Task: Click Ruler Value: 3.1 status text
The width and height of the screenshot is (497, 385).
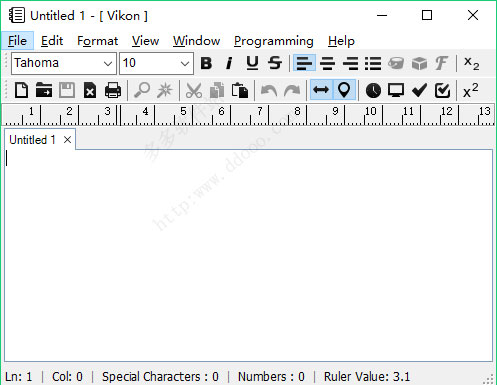Action: click(x=367, y=377)
